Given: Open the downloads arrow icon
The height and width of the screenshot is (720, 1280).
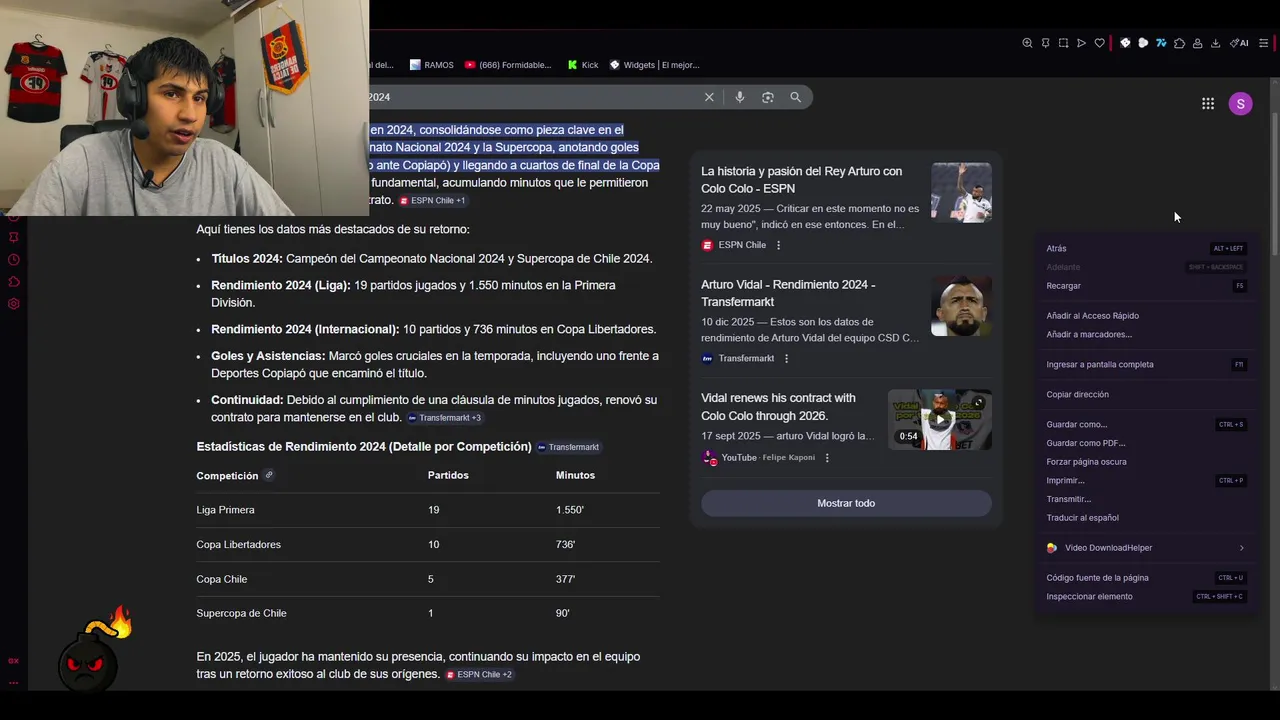Looking at the screenshot, I should click(x=1215, y=43).
